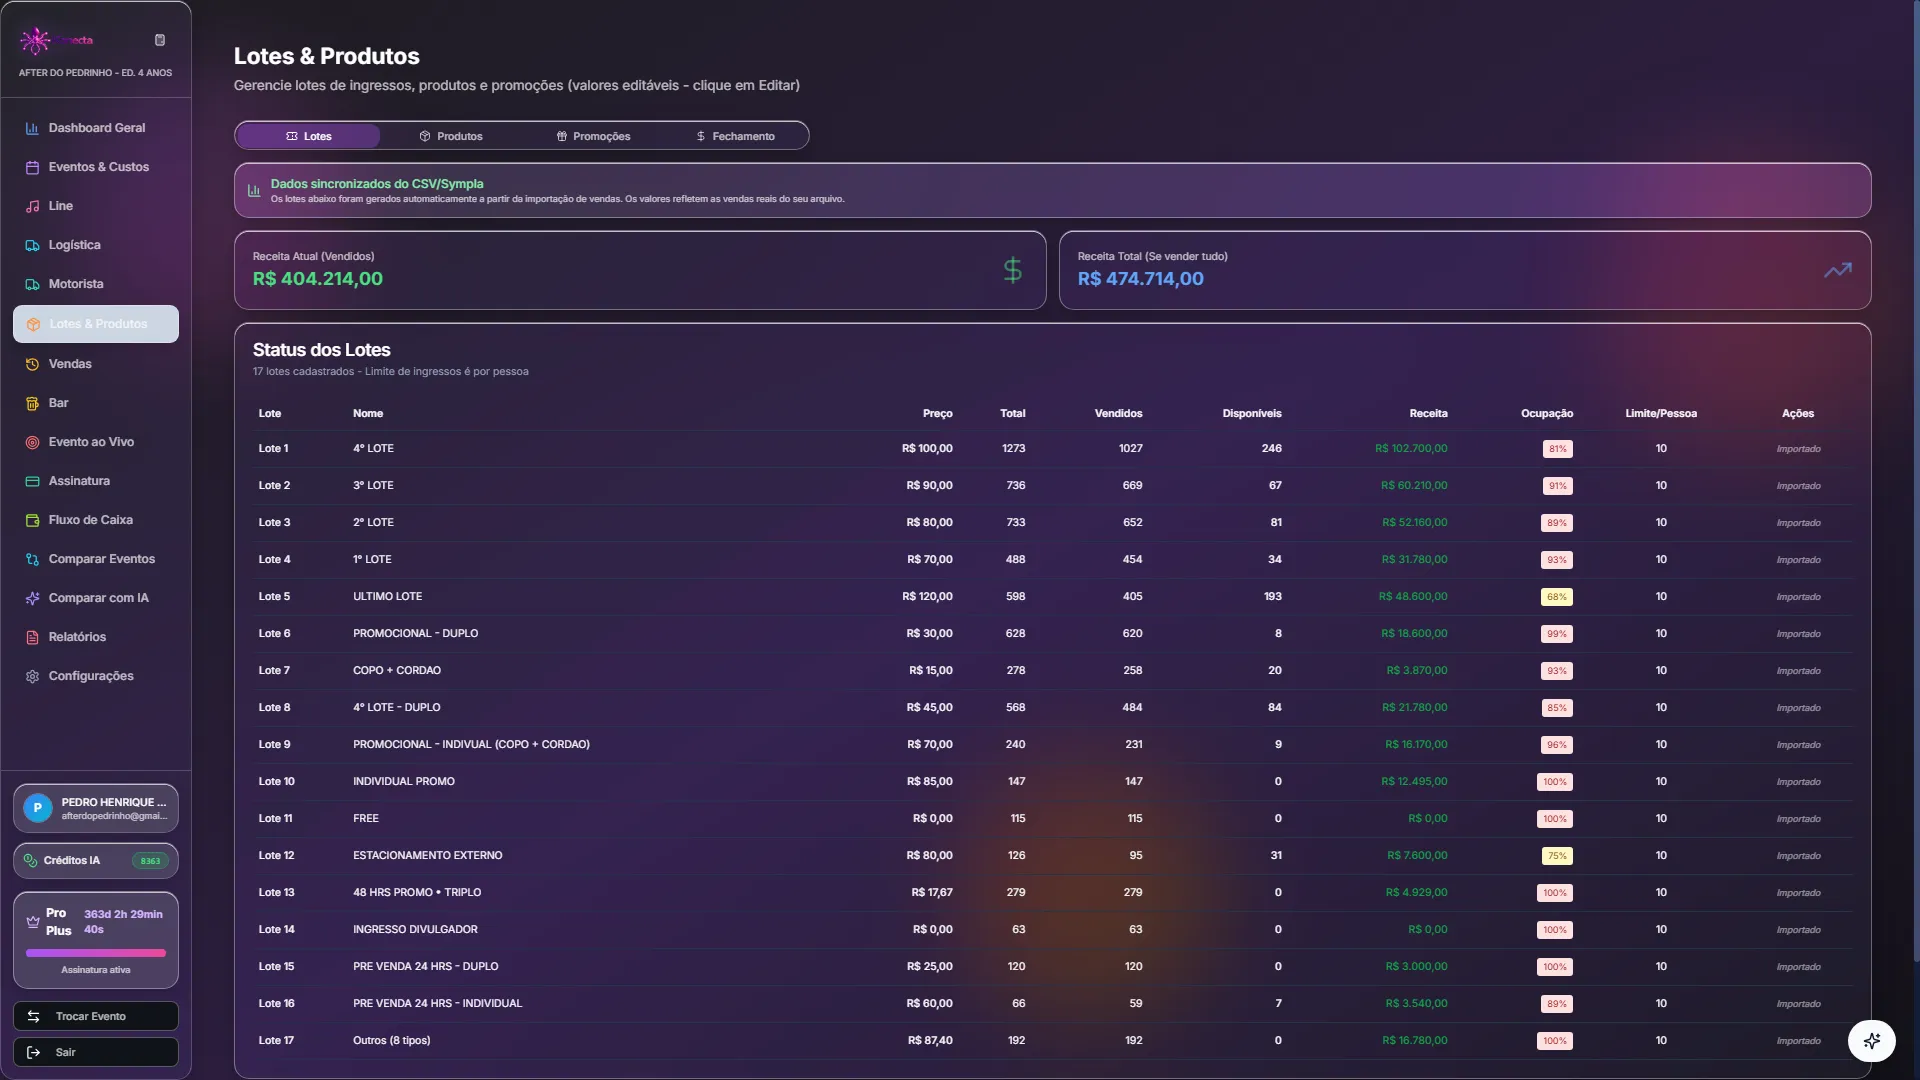The width and height of the screenshot is (1920, 1080).
Task: Open the Pedro Henrique user profile card
Action: point(95,808)
